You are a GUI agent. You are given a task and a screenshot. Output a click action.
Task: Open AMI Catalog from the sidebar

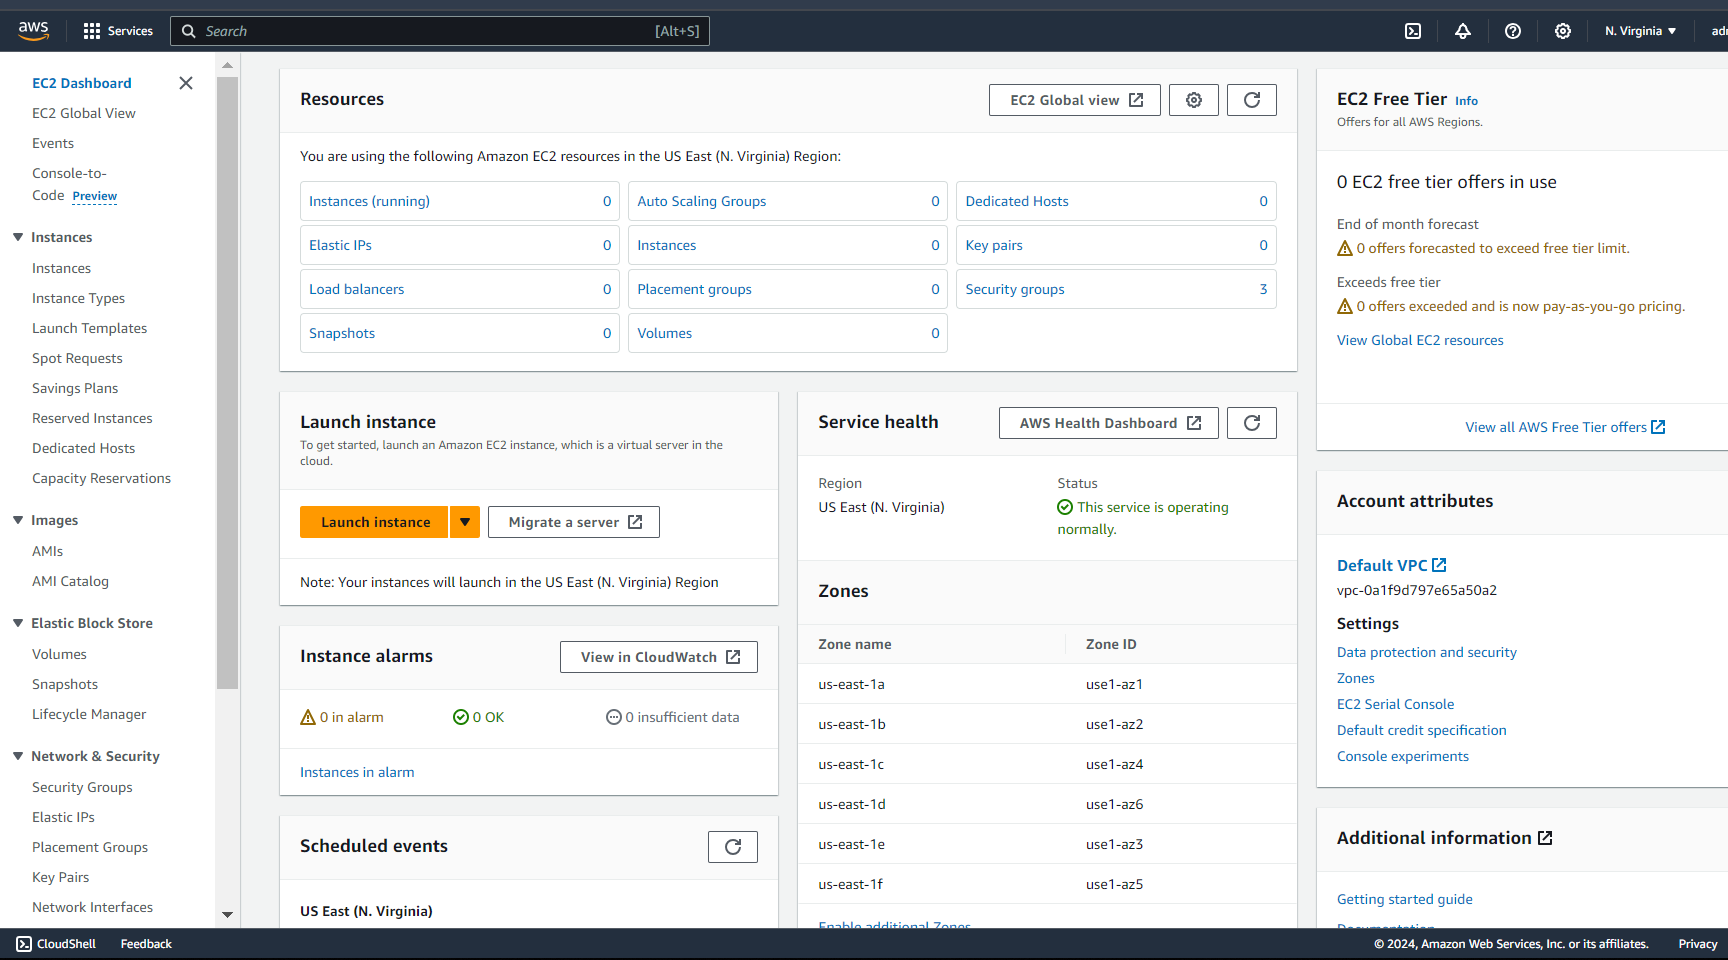pos(70,581)
